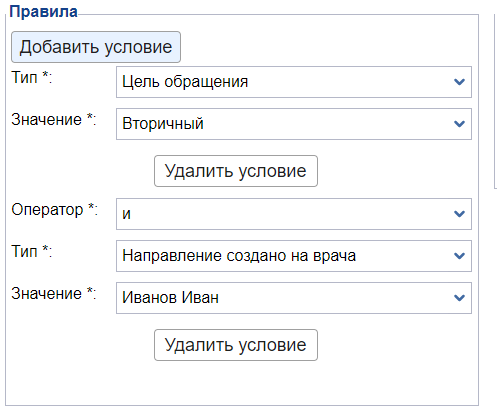This screenshot has height=416, width=497.
Task: Click the chevron on 'Цель обращения' field
Action: pyautogui.click(x=459, y=82)
